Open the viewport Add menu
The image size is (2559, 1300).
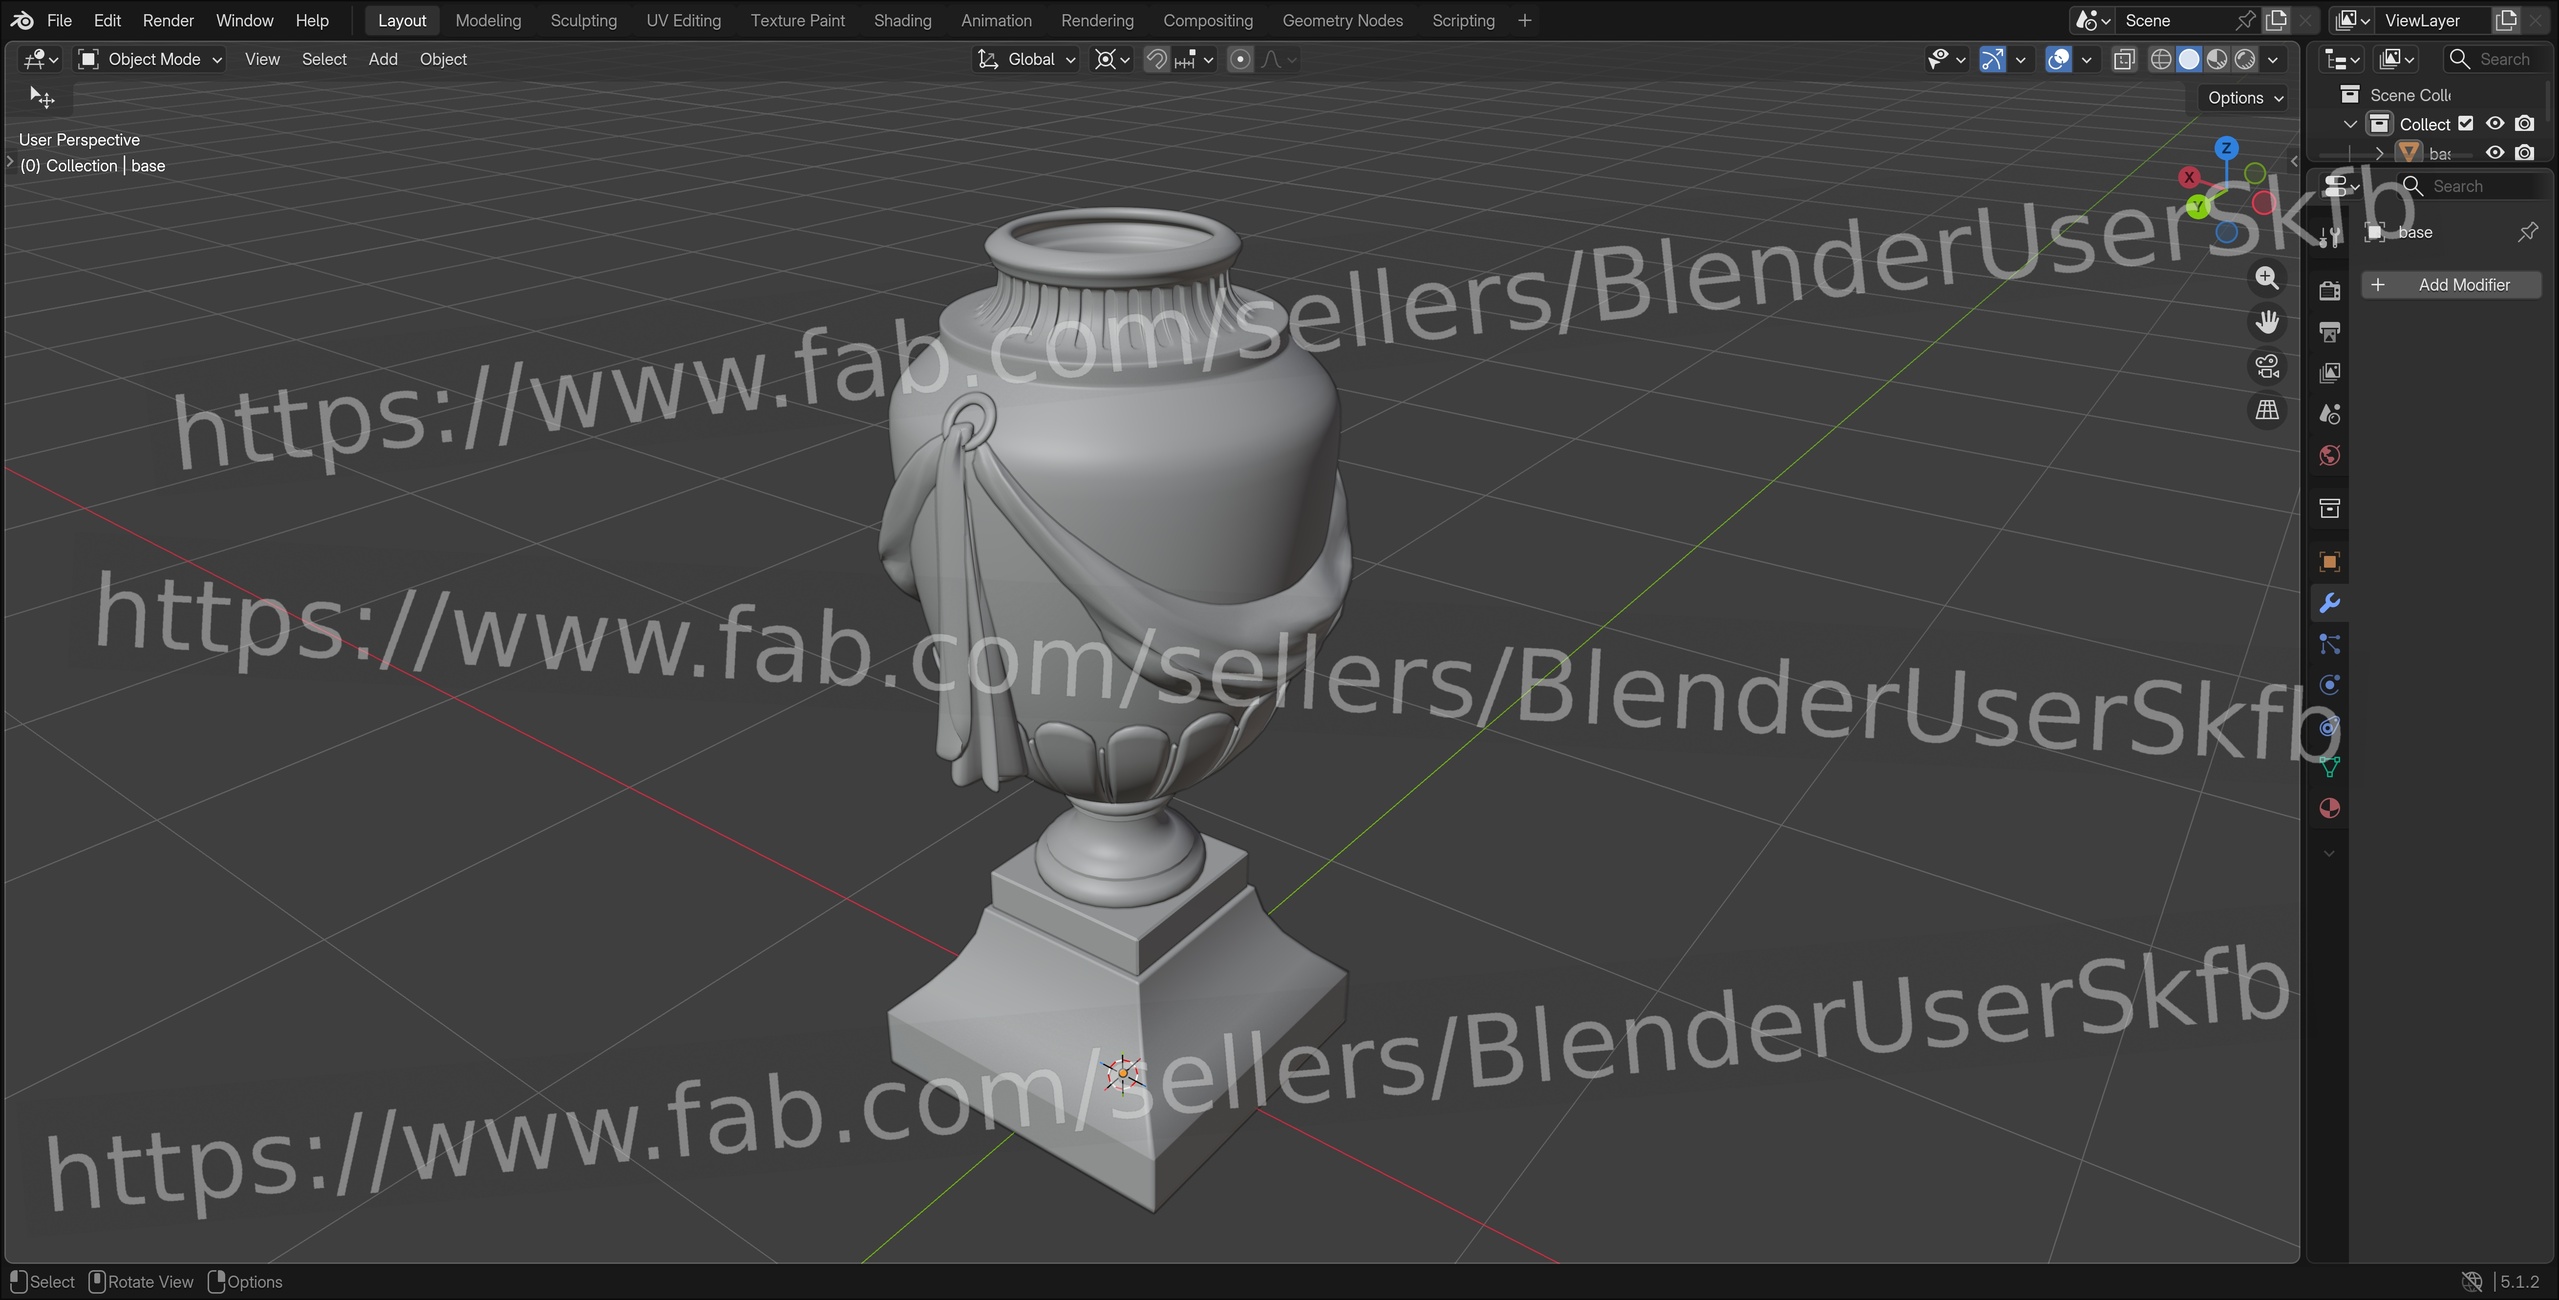382,59
